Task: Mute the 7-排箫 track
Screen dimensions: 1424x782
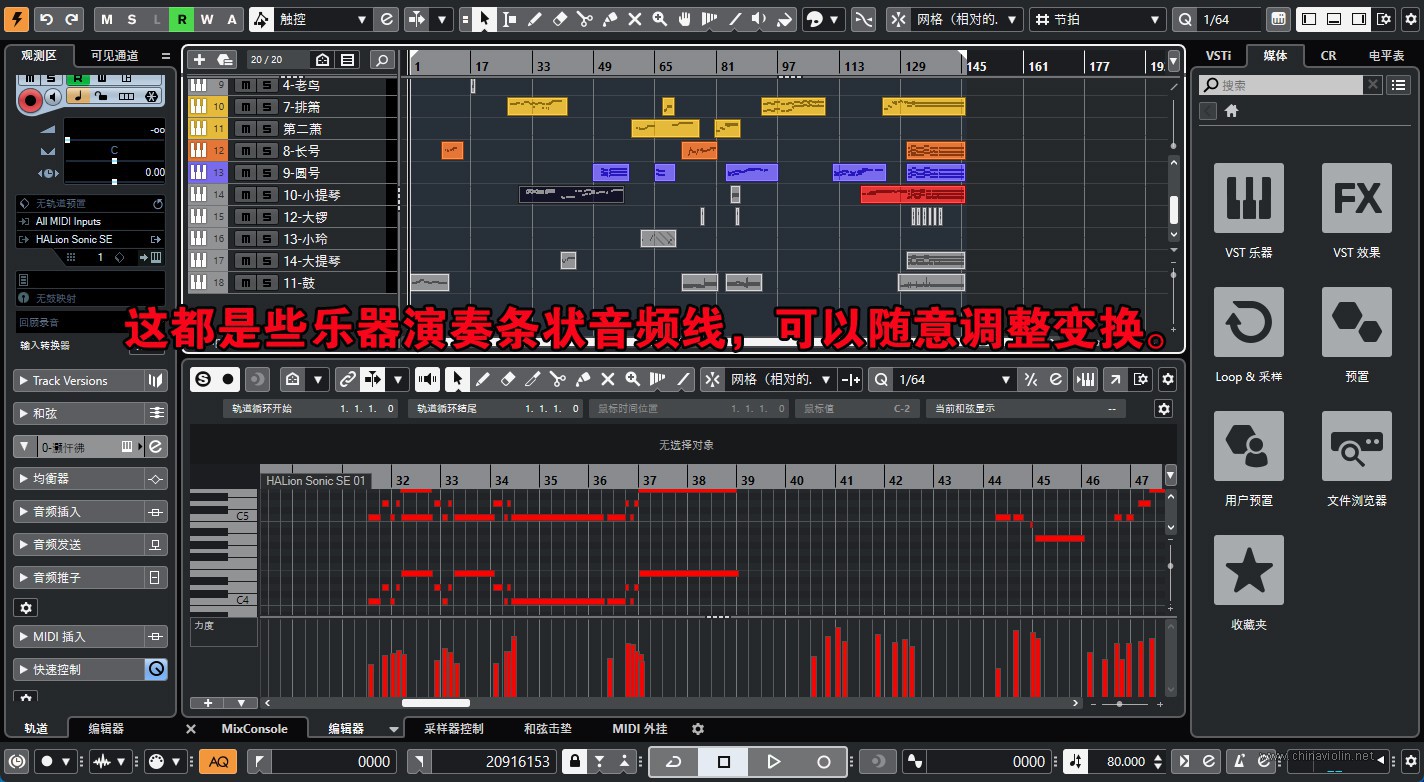Action: pyautogui.click(x=245, y=107)
